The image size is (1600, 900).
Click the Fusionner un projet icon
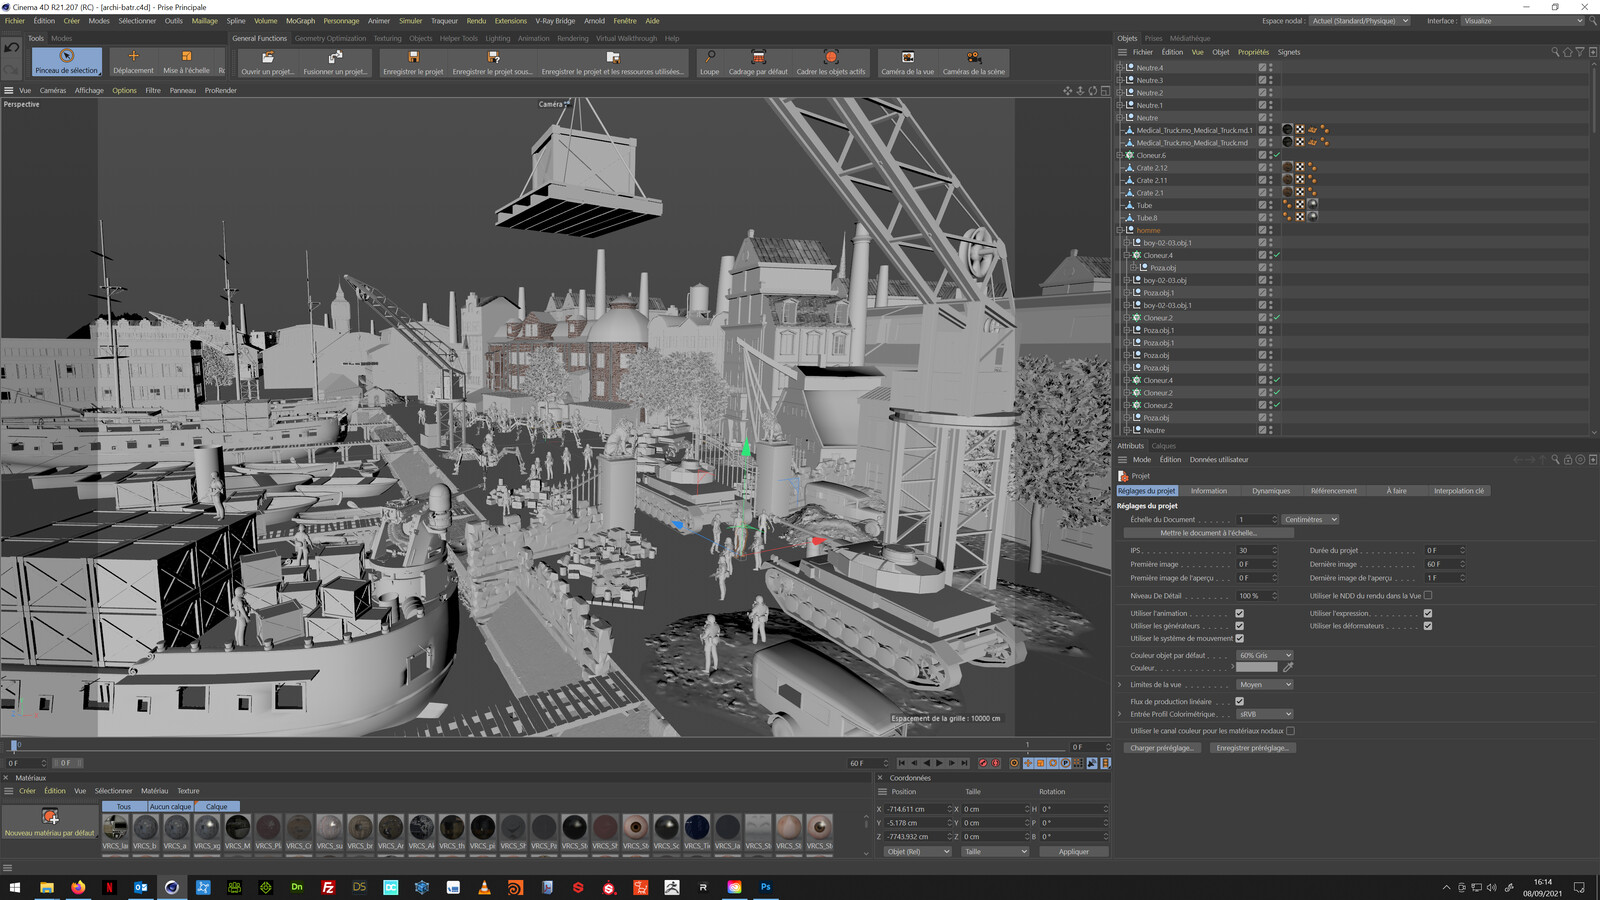[335, 62]
